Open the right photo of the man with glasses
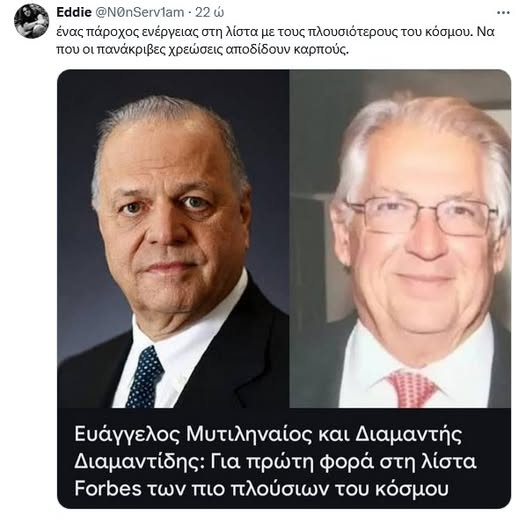The image size is (526, 522). (x=400, y=239)
